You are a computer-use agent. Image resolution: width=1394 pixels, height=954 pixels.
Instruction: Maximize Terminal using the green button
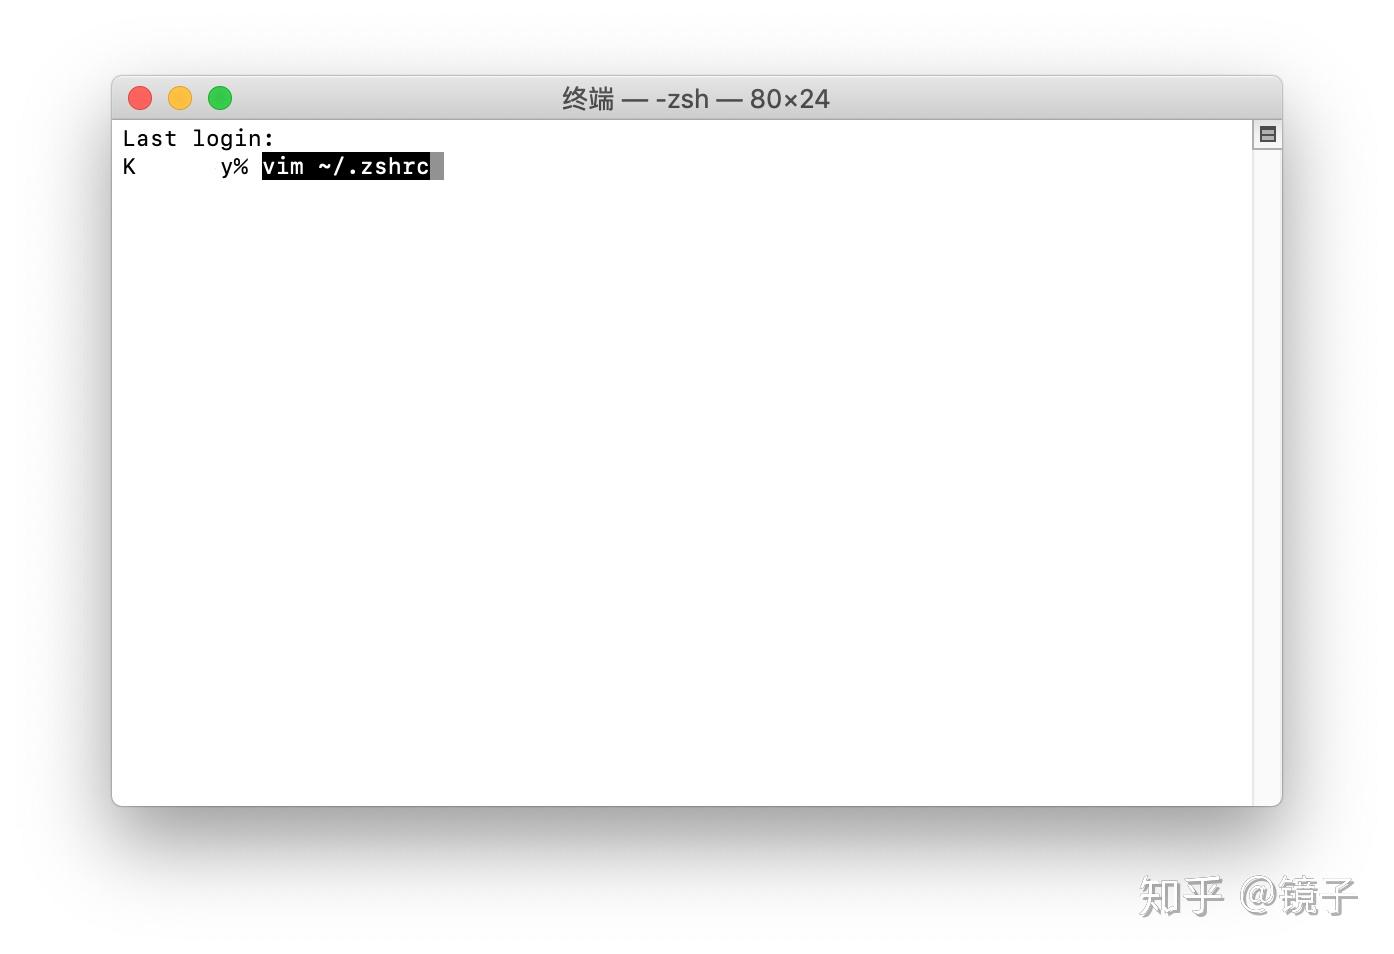[x=220, y=98]
